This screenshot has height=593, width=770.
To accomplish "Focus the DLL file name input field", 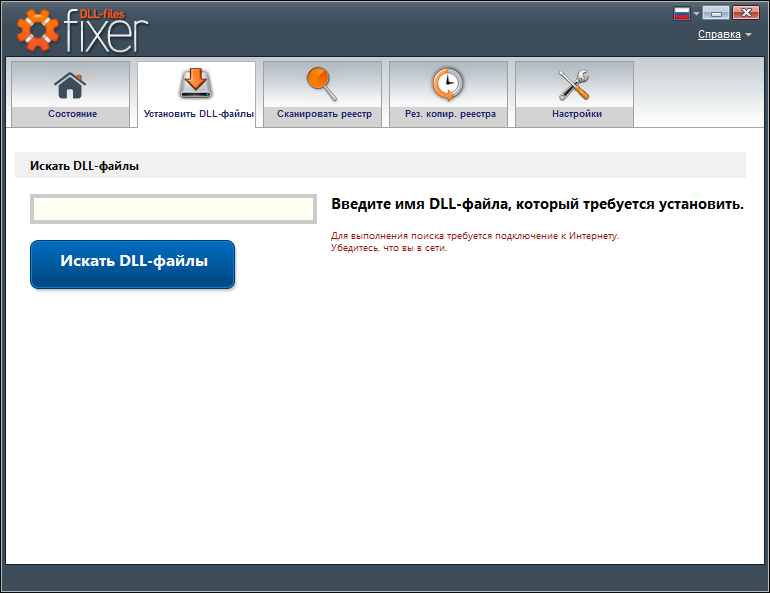I will click(173, 209).
